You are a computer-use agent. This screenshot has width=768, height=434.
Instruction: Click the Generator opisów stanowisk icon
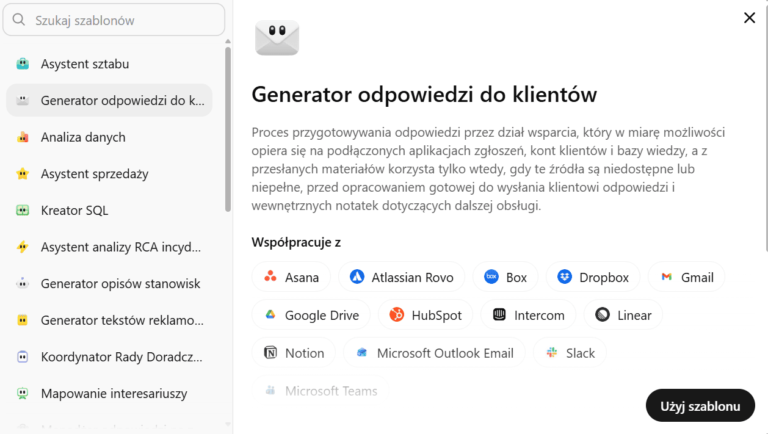click(x=23, y=284)
